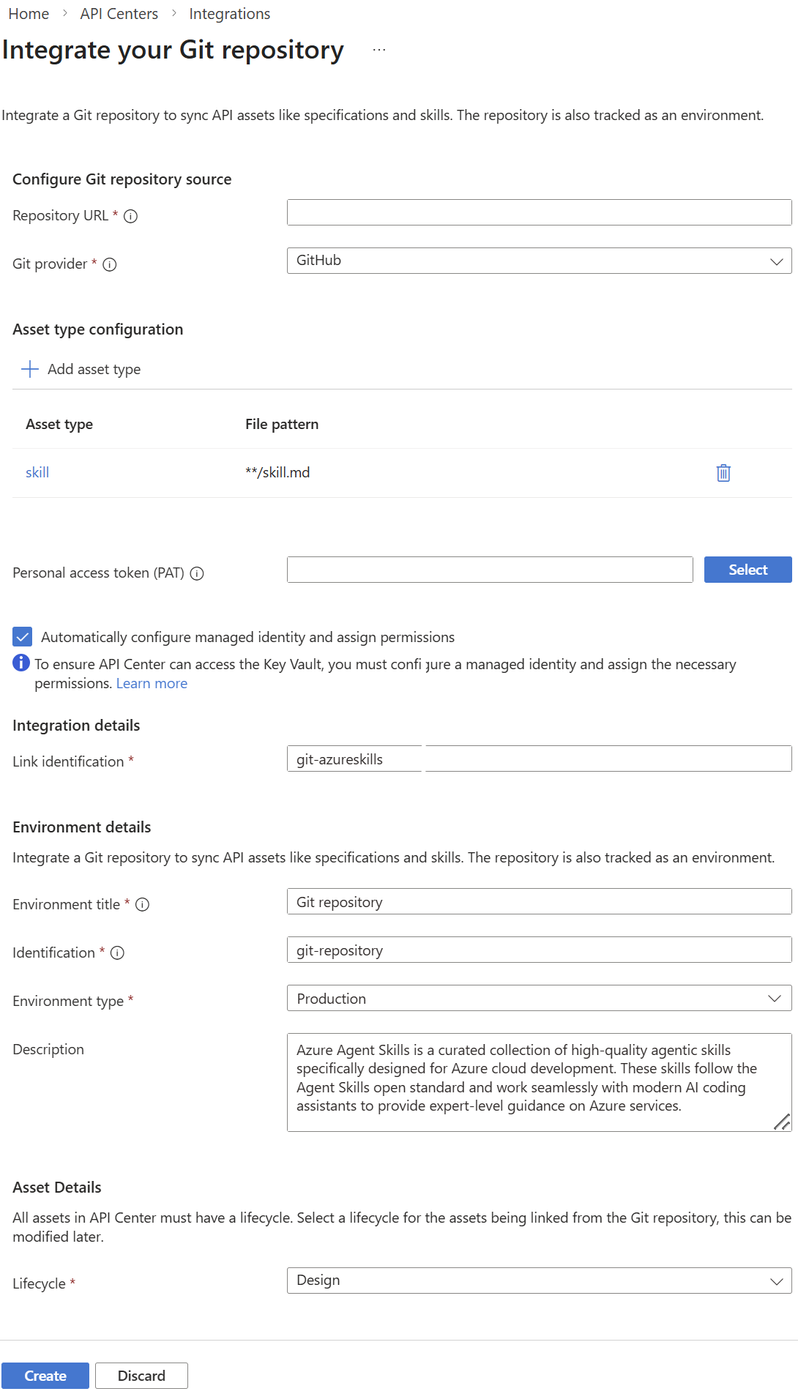The image size is (798, 1394).
Task: Delete the skill asset type row
Action: [723, 473]
